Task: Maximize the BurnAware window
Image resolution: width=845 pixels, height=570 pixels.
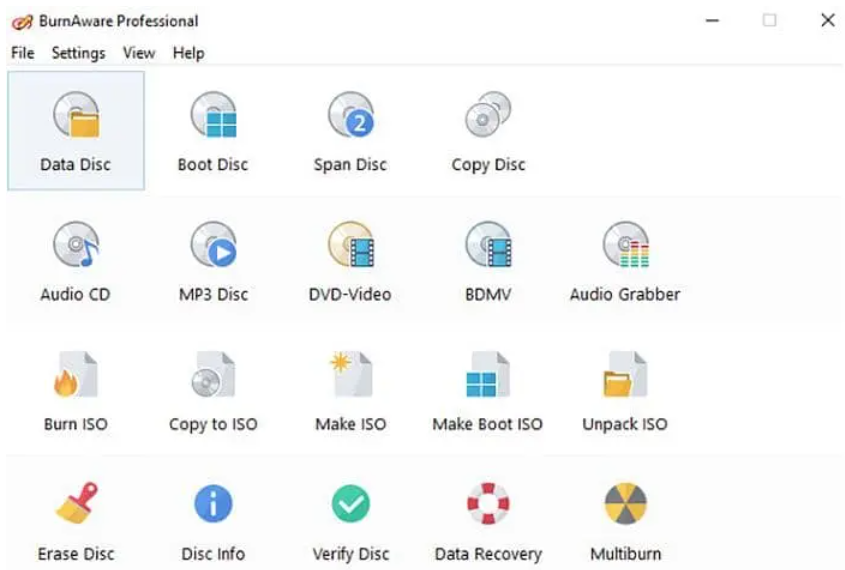Action: click(x=770, y=20)
